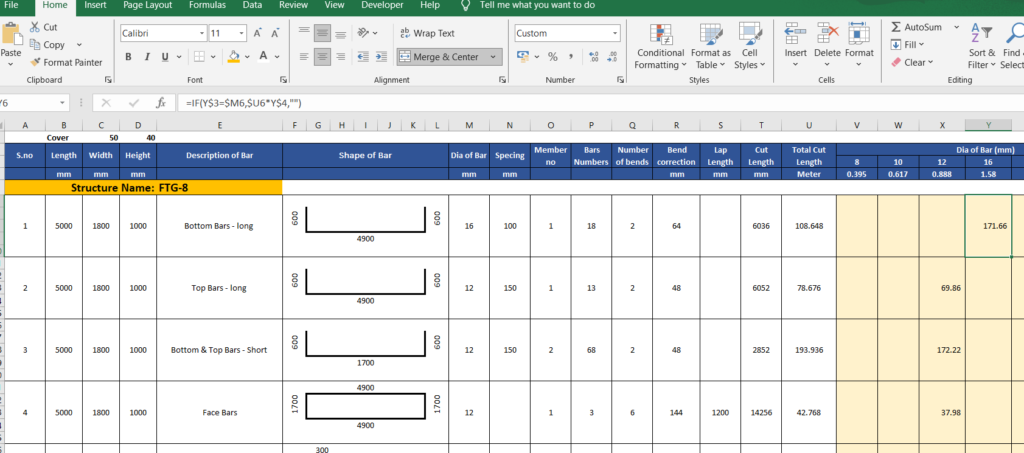
Task: Decrease font size with smaller A icon
Action: (275, 33)
